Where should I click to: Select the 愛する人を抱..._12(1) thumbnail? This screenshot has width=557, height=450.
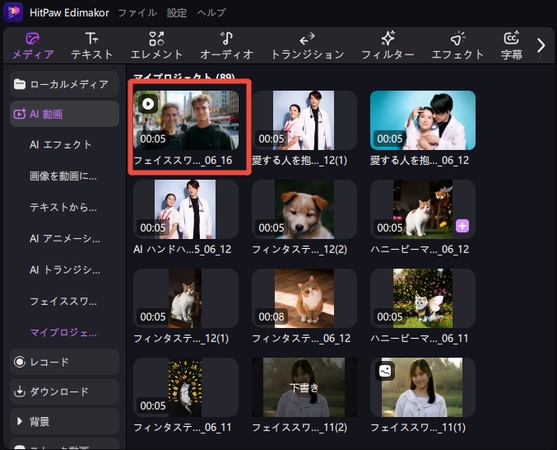304,120
